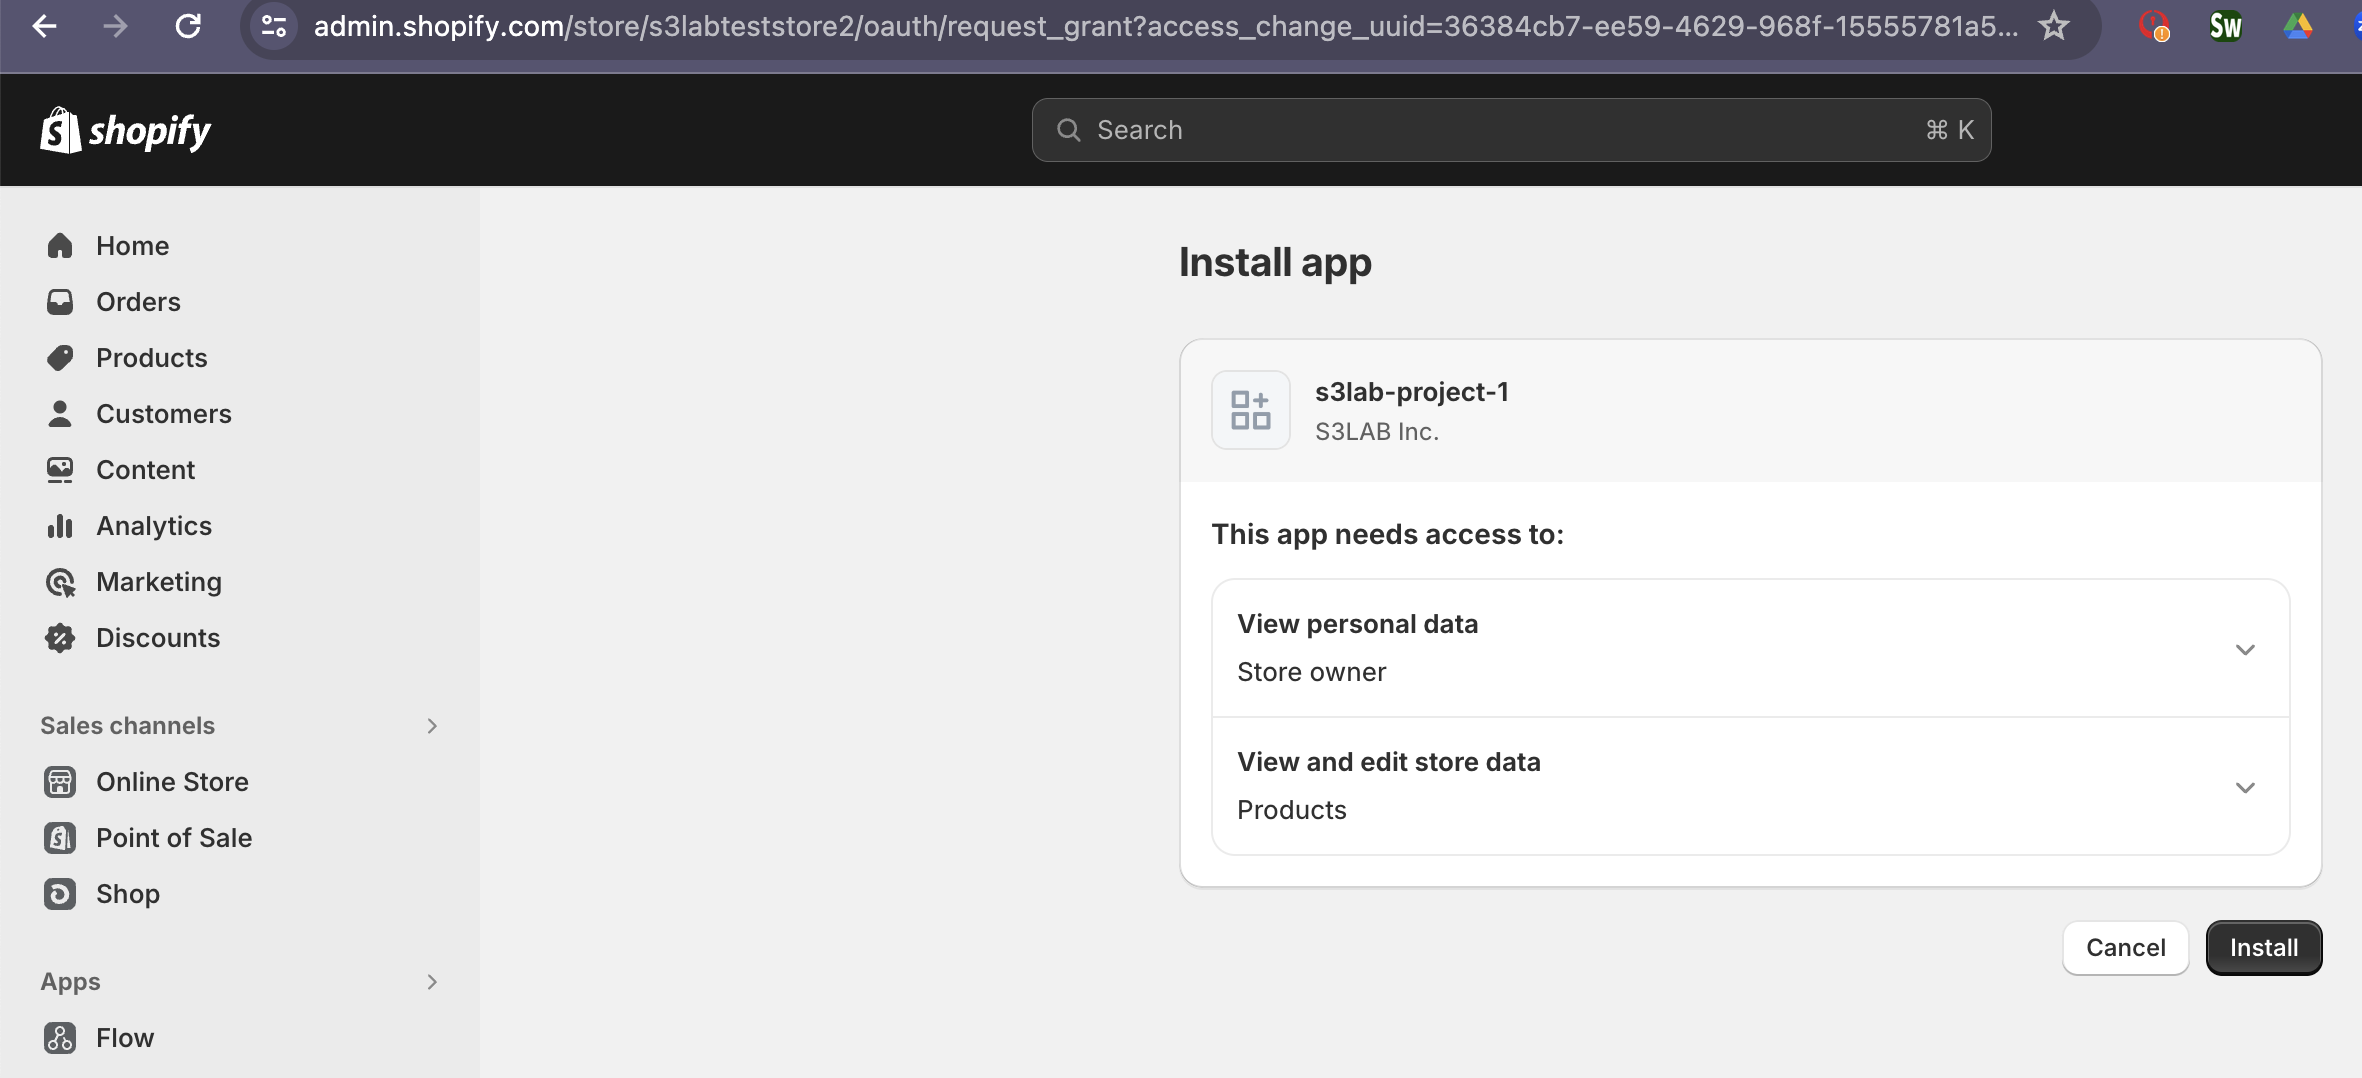Click the Customers icon
The height and width of the screenshot is (1078, 2362).
pyautogui.click(x=60, y=413)
